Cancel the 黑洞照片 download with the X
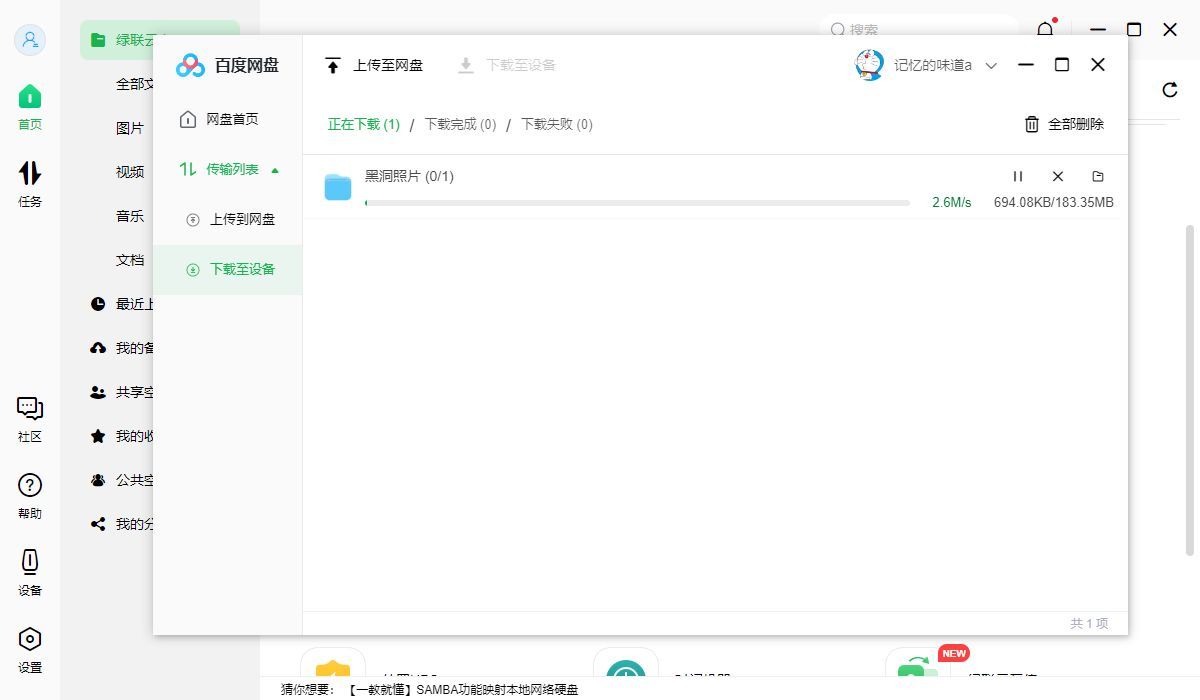1200x700 pixels. point(1057,176)
